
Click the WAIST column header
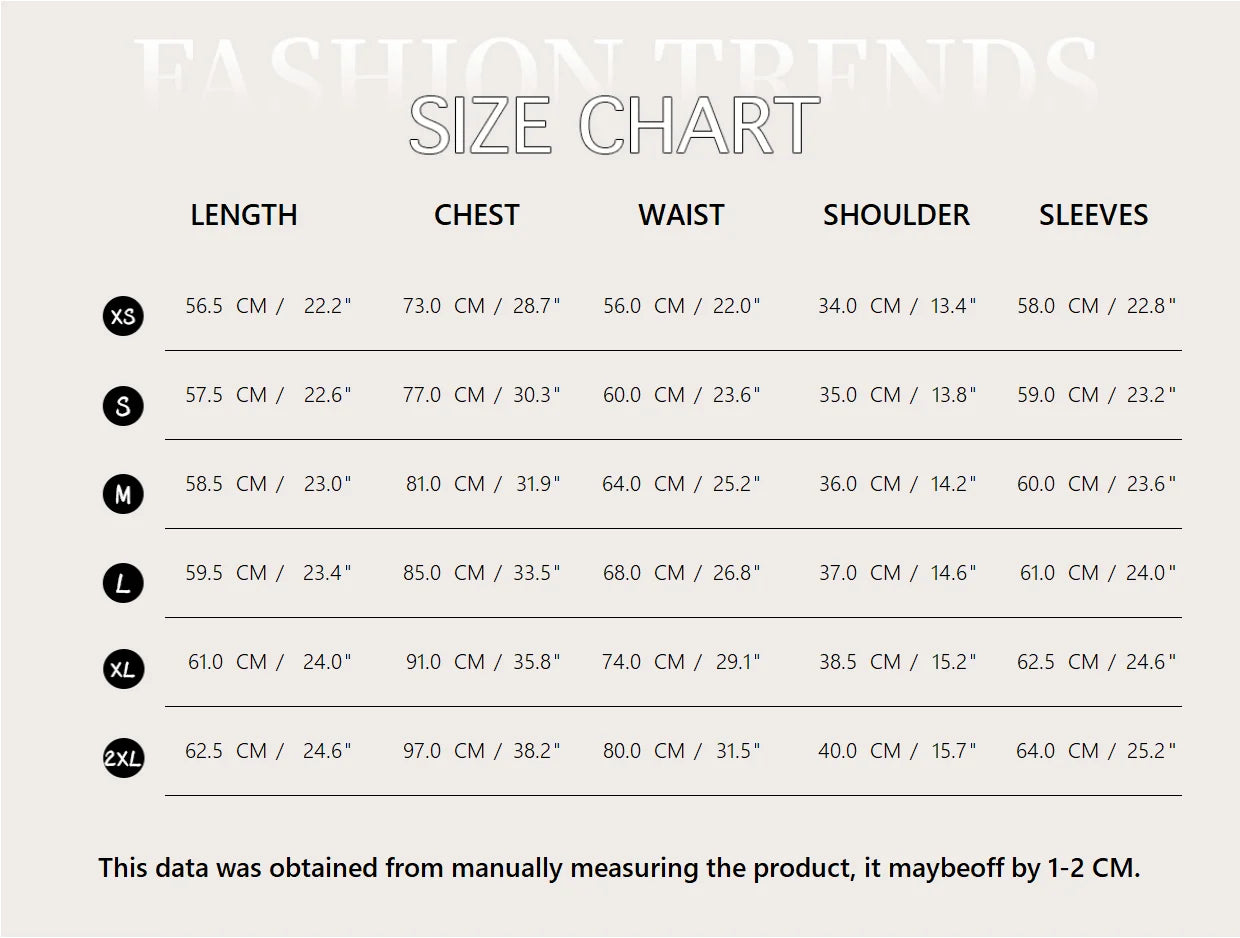point(681,215)
